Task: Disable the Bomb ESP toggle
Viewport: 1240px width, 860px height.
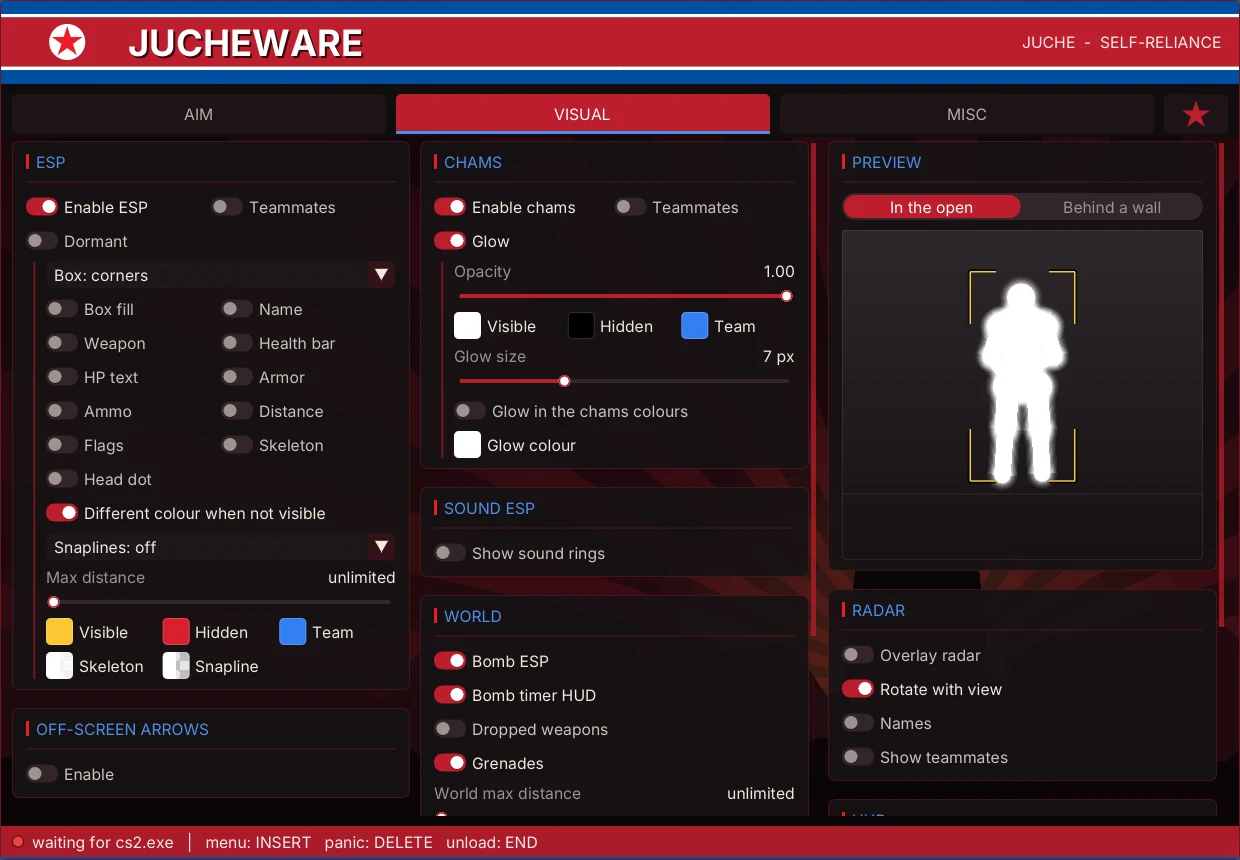Action: 450,661
